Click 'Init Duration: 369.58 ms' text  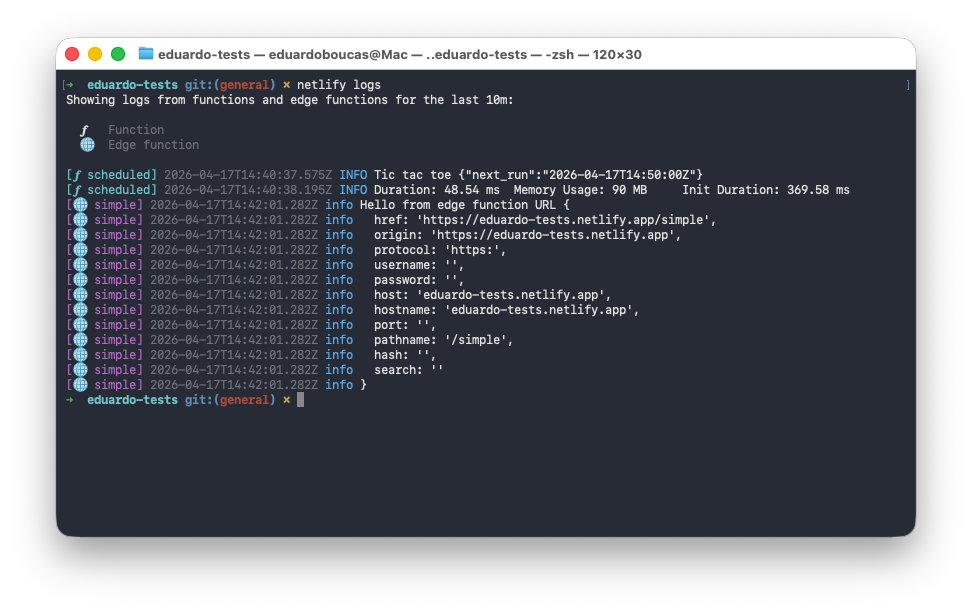(x=766, y=190)
